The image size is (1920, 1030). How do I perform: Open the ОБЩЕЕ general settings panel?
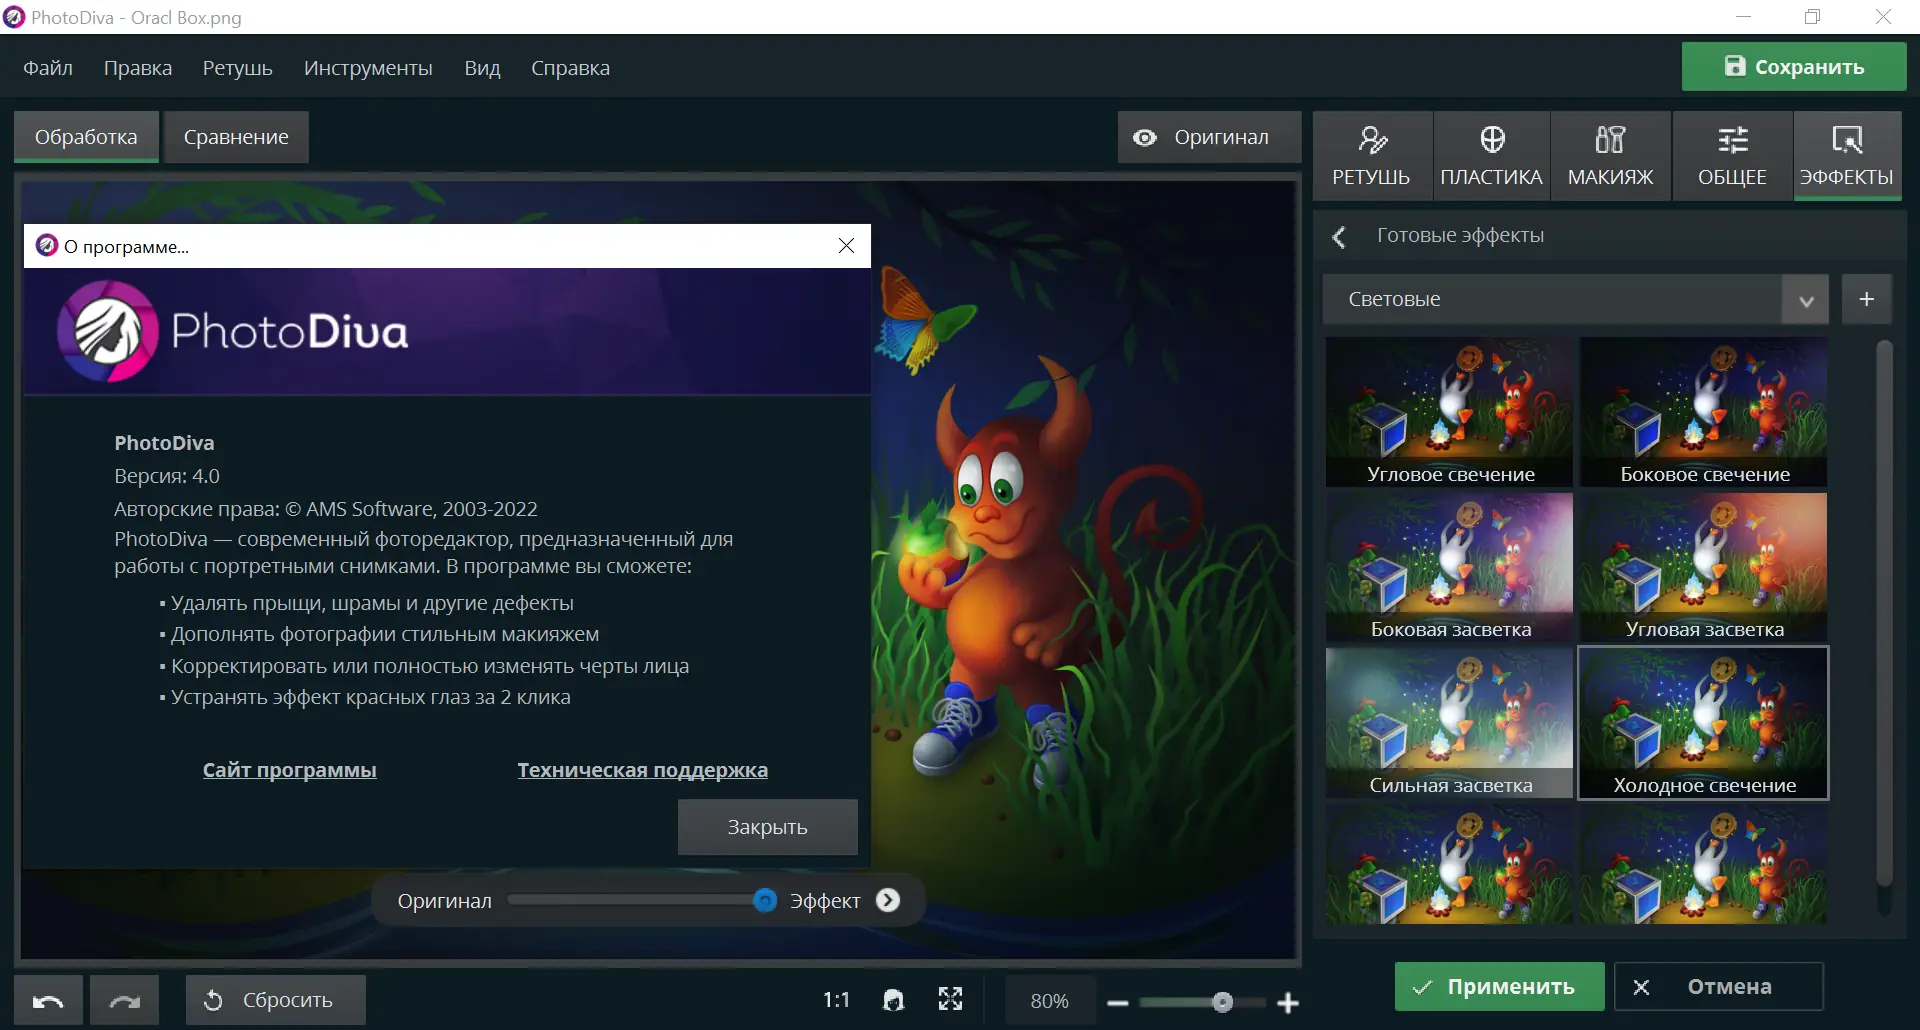1732,156
